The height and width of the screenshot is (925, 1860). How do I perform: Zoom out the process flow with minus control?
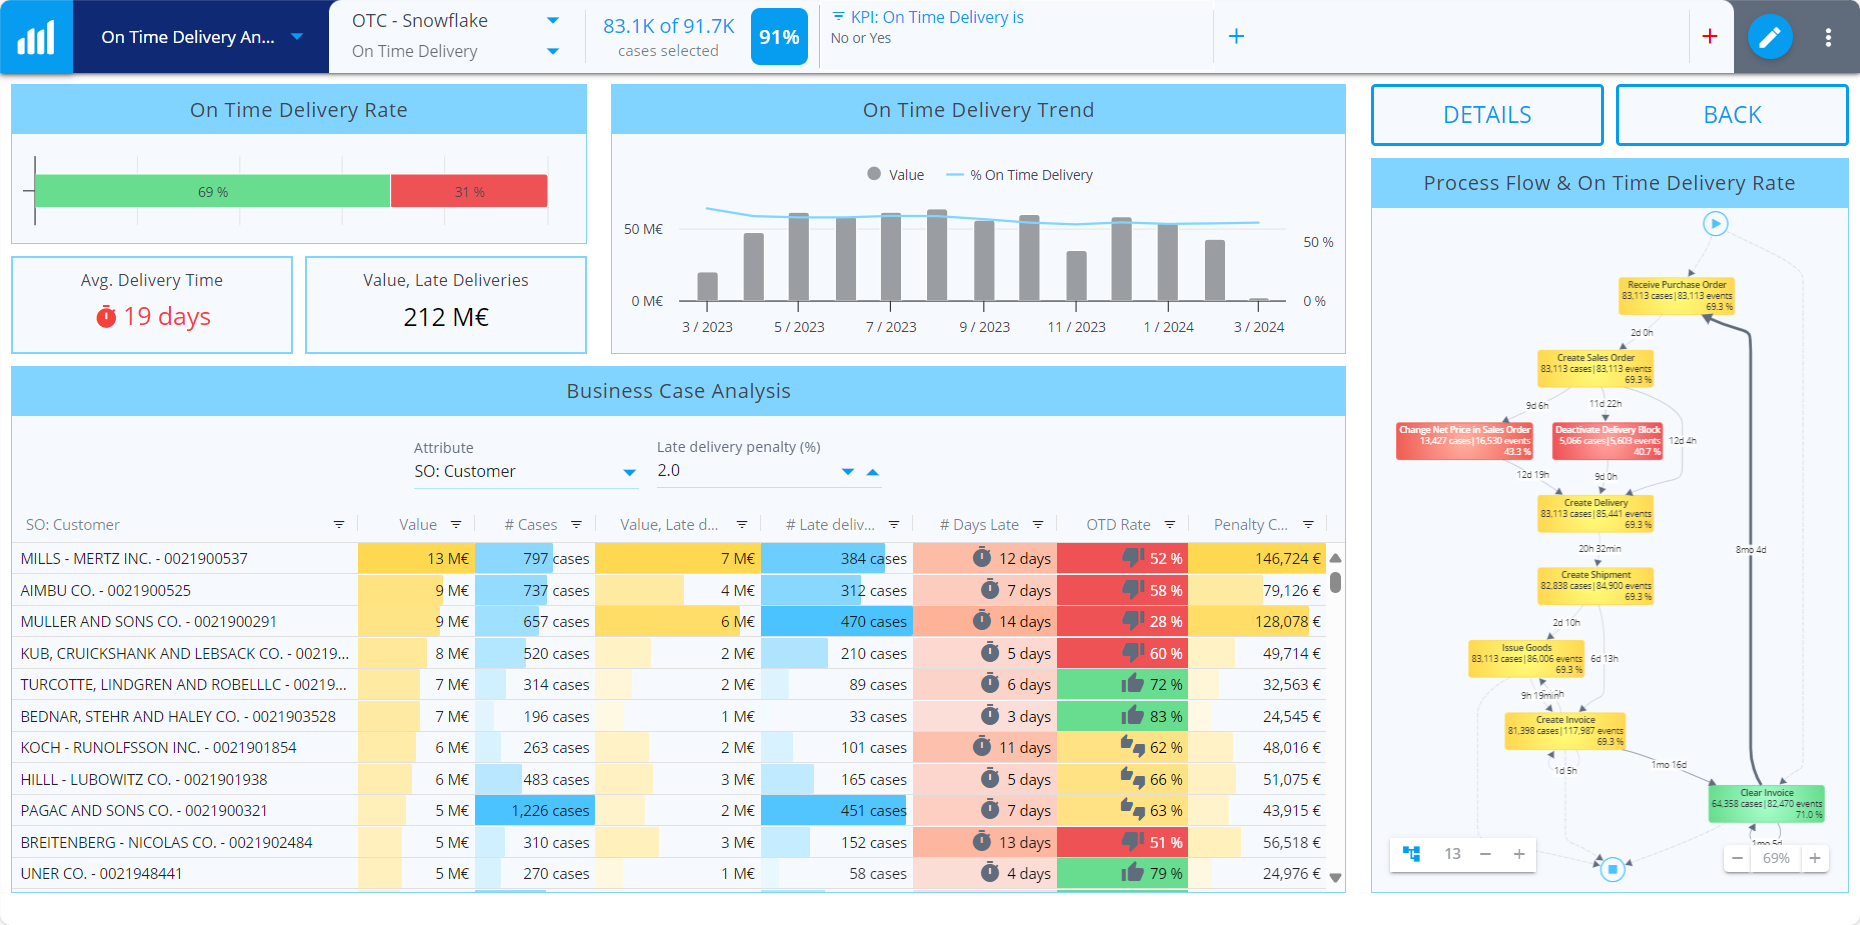coord(1737,858)
